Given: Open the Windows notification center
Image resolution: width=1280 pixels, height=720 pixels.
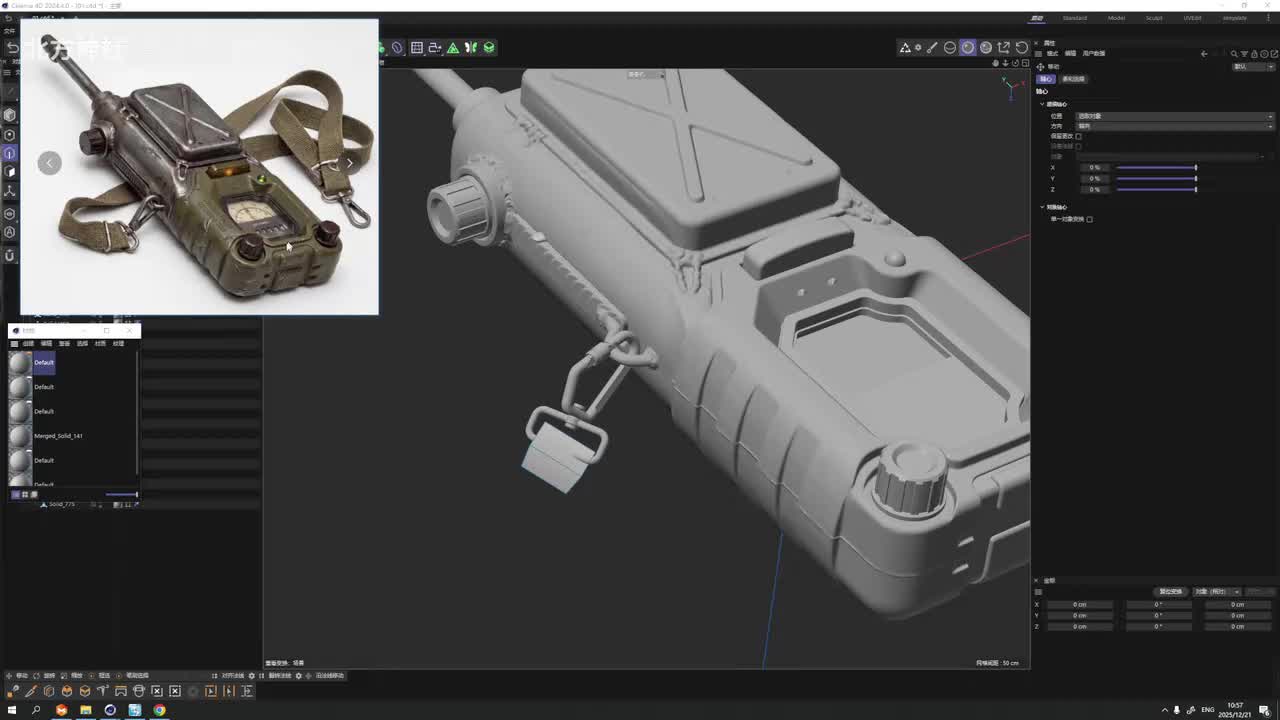Looking at the screenshot, I should [1264, 710].
